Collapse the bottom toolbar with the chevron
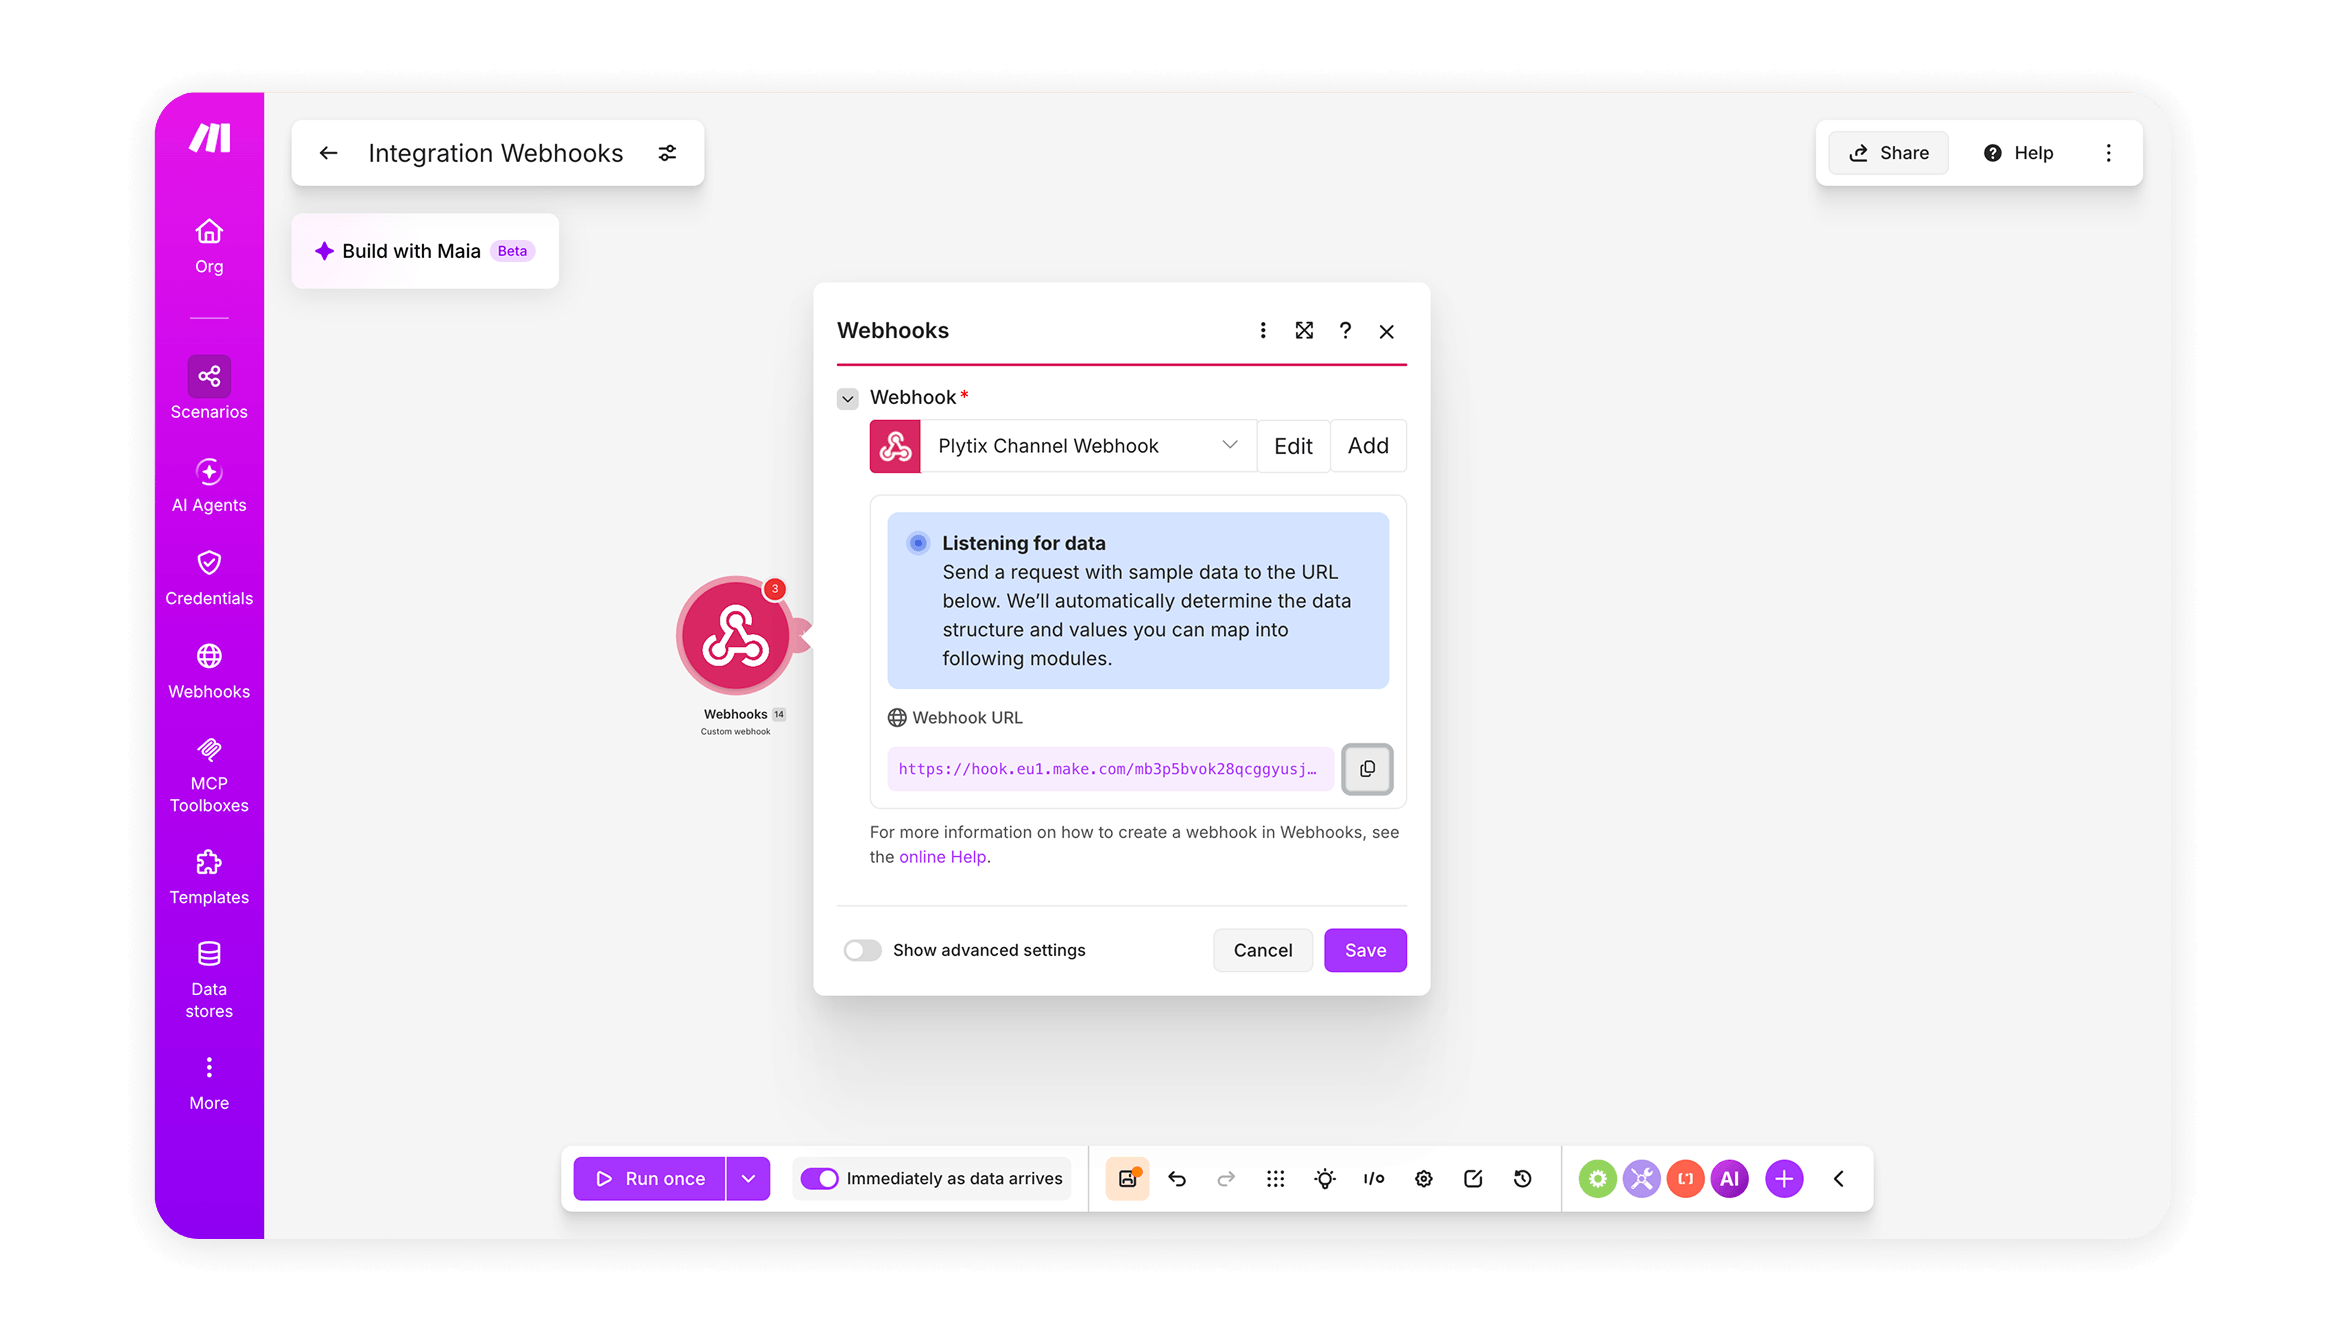The width and height of the screenshot is (2325, 1329). coord(1839,1179)
